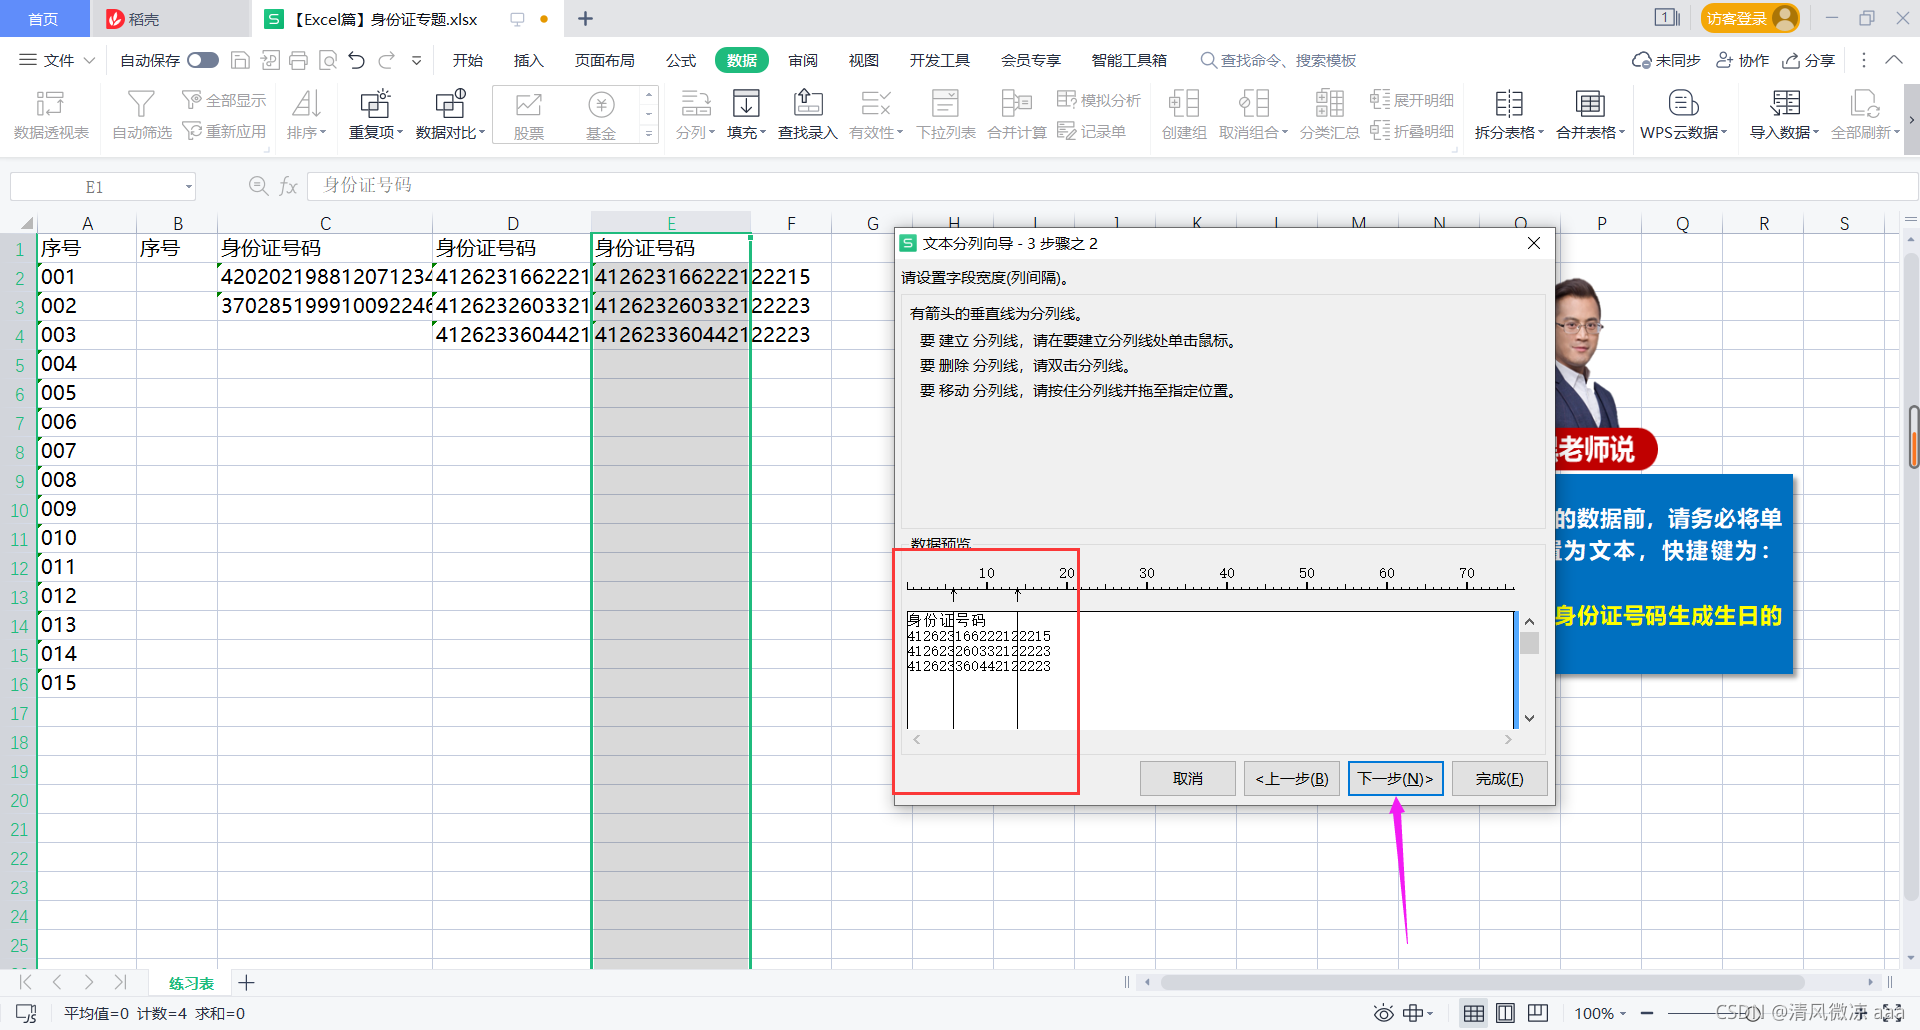The height and width of the screenshot is (1030, 1920).
Task: Click the Stocks (股票) data type
Action: tap(528, 114)
